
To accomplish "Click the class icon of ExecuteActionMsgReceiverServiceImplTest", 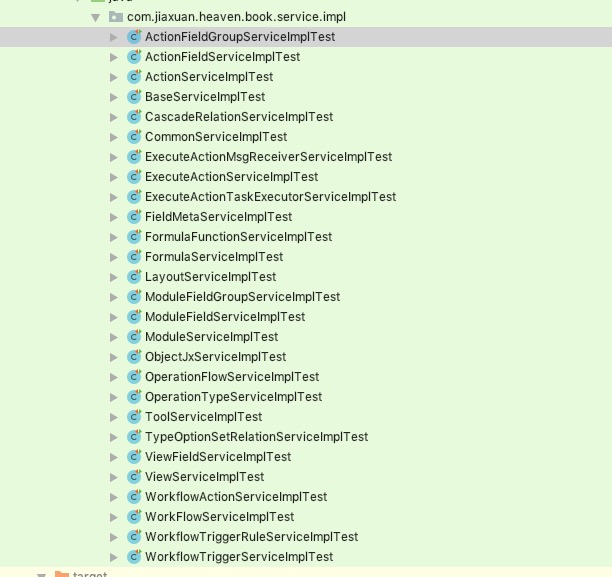I will click(134, 157).
